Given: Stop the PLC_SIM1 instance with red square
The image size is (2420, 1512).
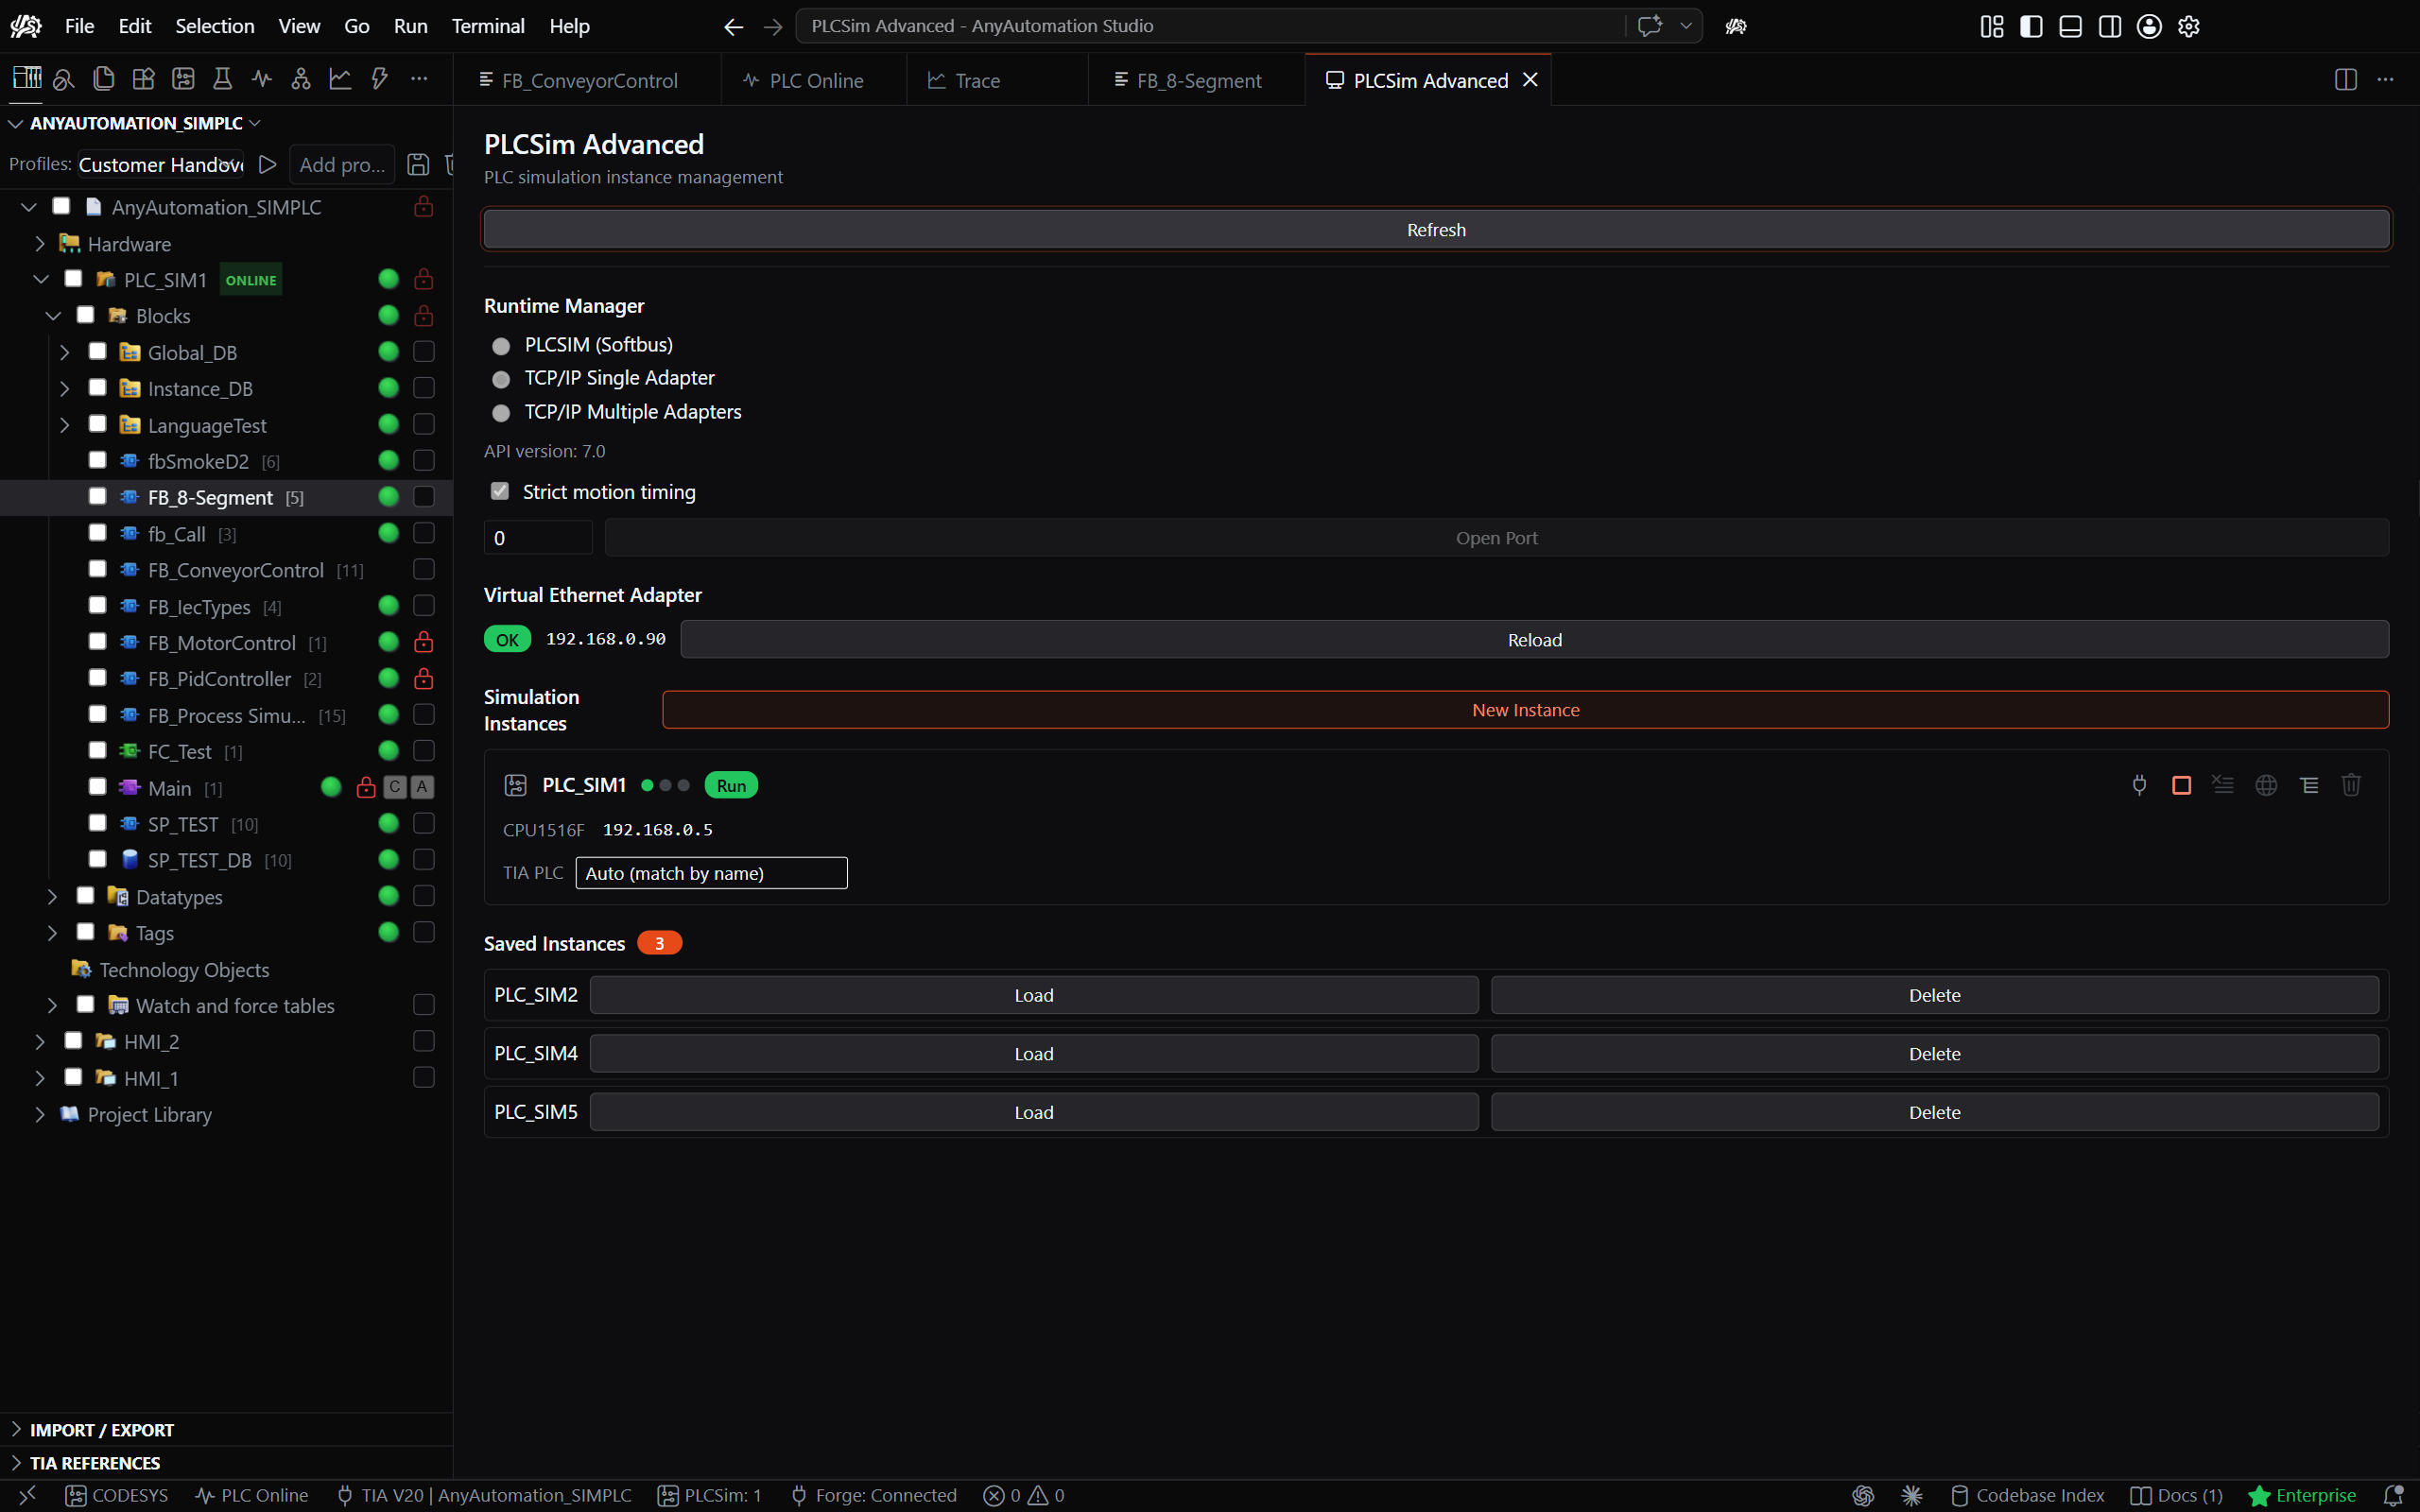Looking at the screenshot, I should tap(2182, 785).
